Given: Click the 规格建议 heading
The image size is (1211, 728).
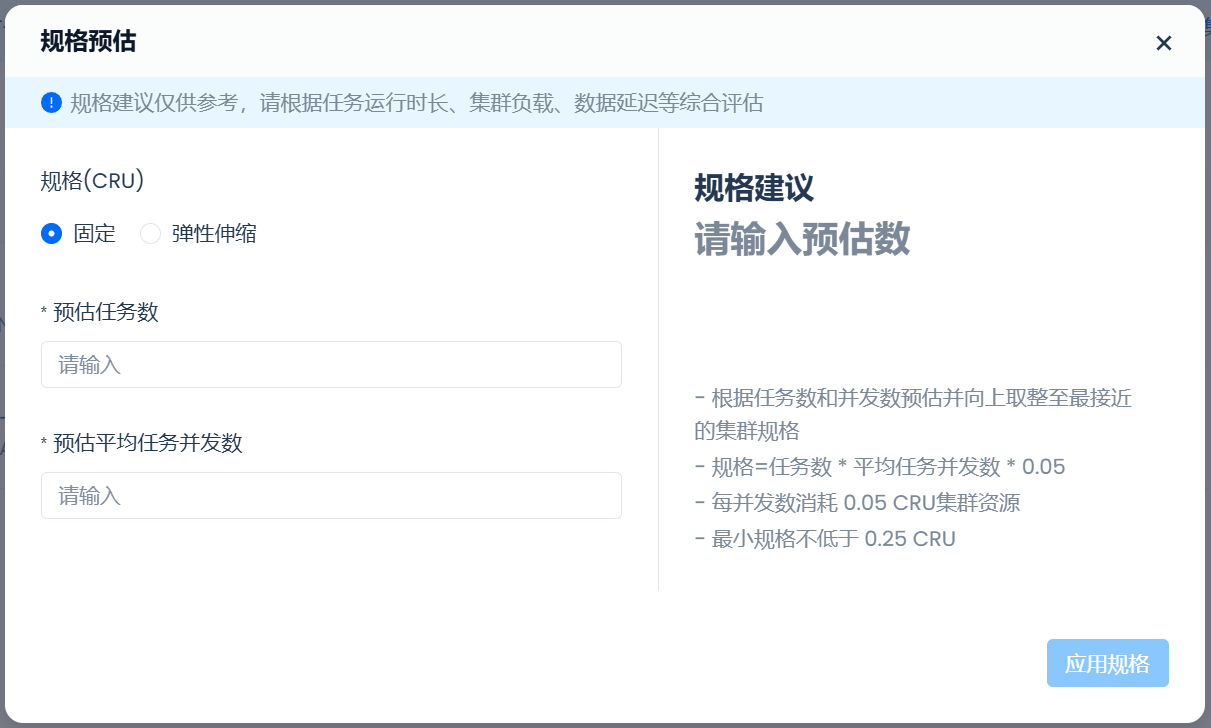Looking at the screenshot, I should (754, 187).
